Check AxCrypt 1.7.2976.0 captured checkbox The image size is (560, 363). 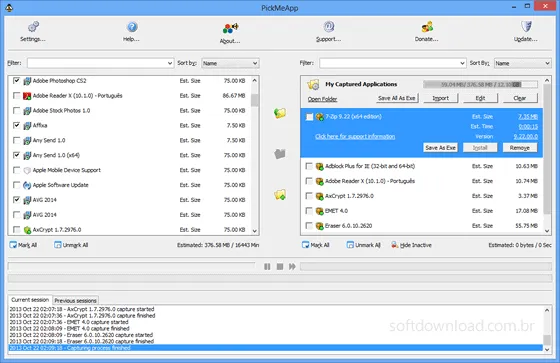(x=309, y=196)
